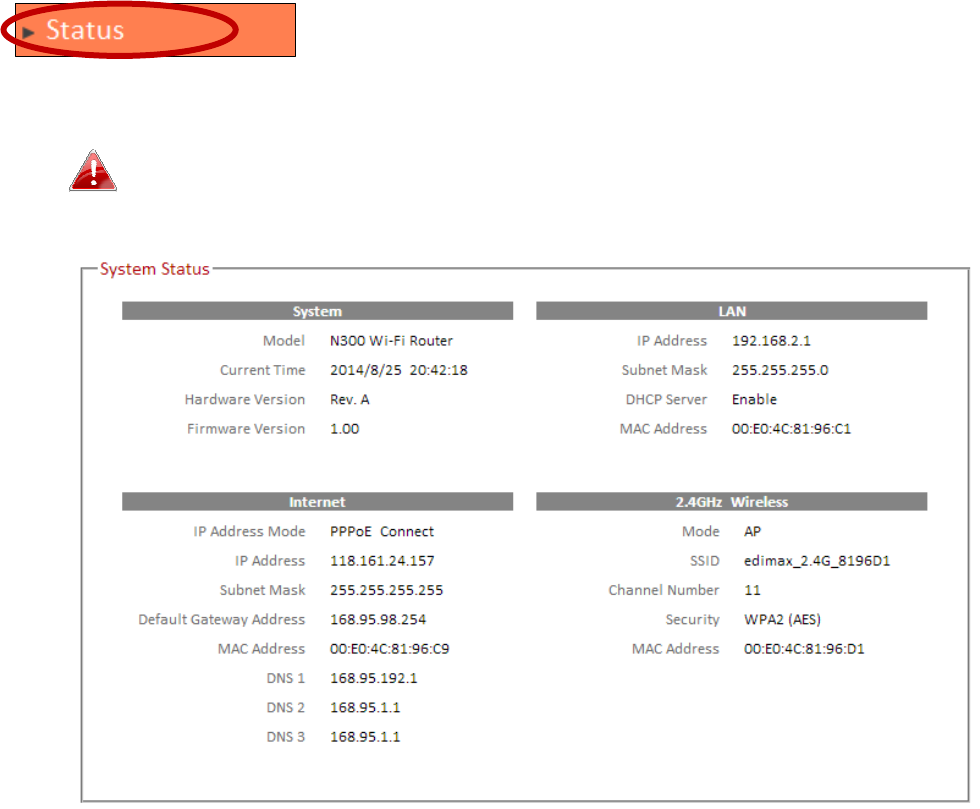Click the Current Time label

point(262,370)
